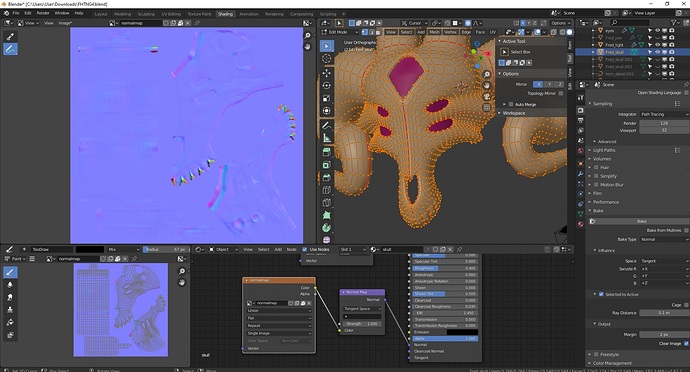Open the Render menu
The height and width of the screenshot is (372, 690).
pos(43,13)
